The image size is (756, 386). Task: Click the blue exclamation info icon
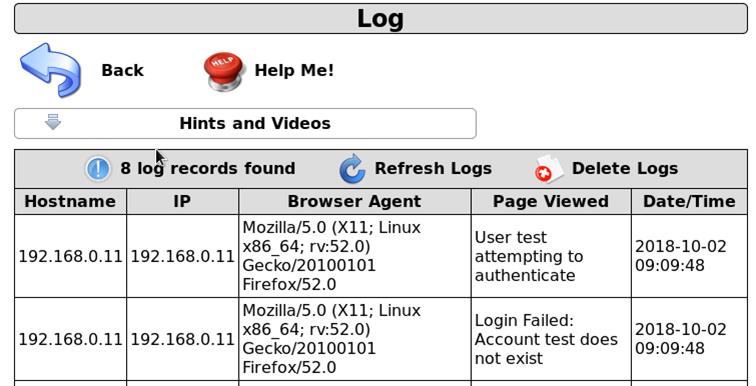pos(98,169)
